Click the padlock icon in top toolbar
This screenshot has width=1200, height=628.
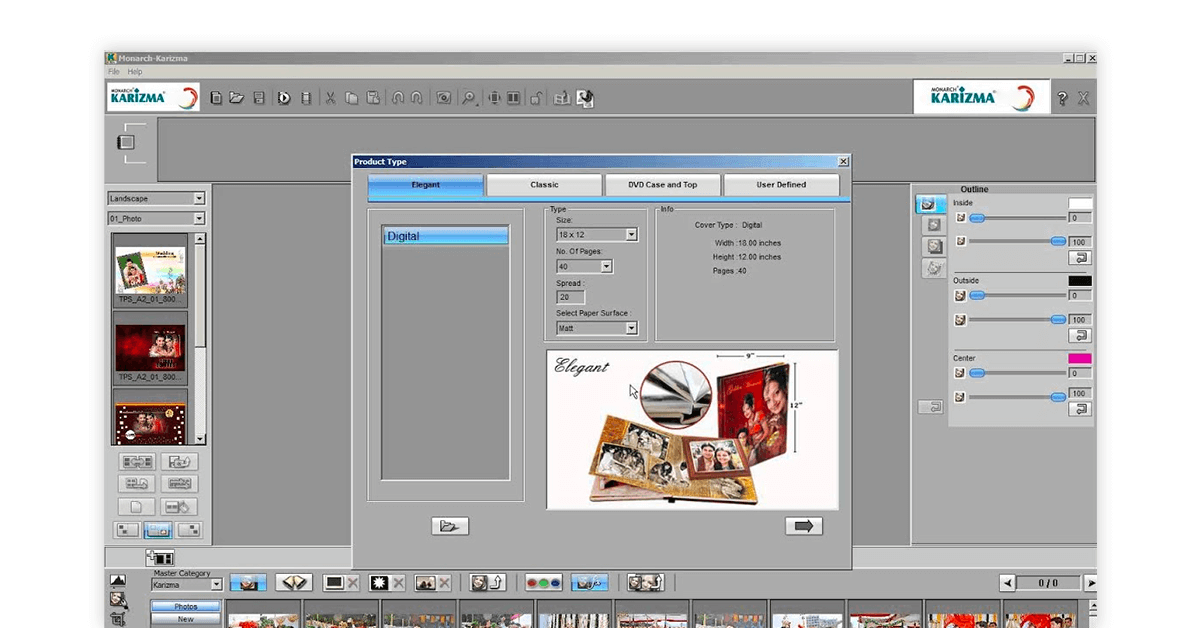pos(537,98)
